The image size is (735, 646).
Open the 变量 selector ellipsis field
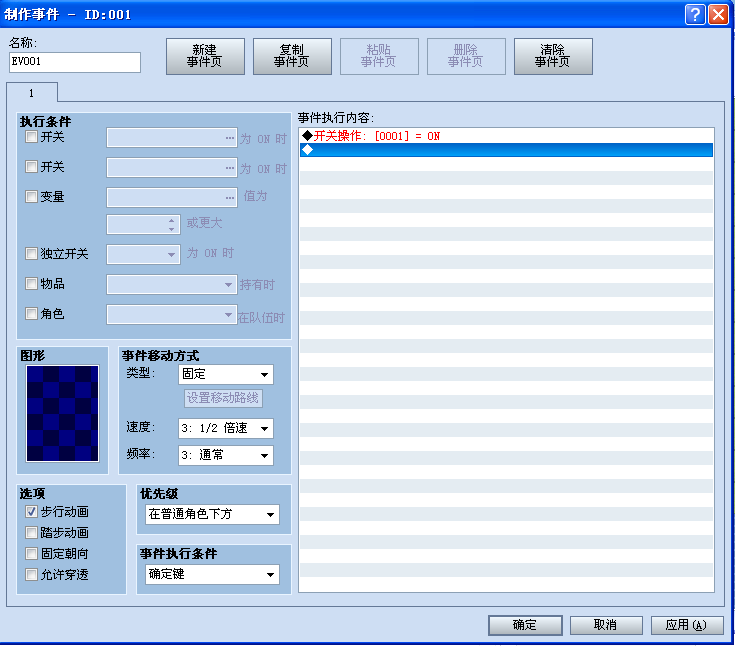172,197
